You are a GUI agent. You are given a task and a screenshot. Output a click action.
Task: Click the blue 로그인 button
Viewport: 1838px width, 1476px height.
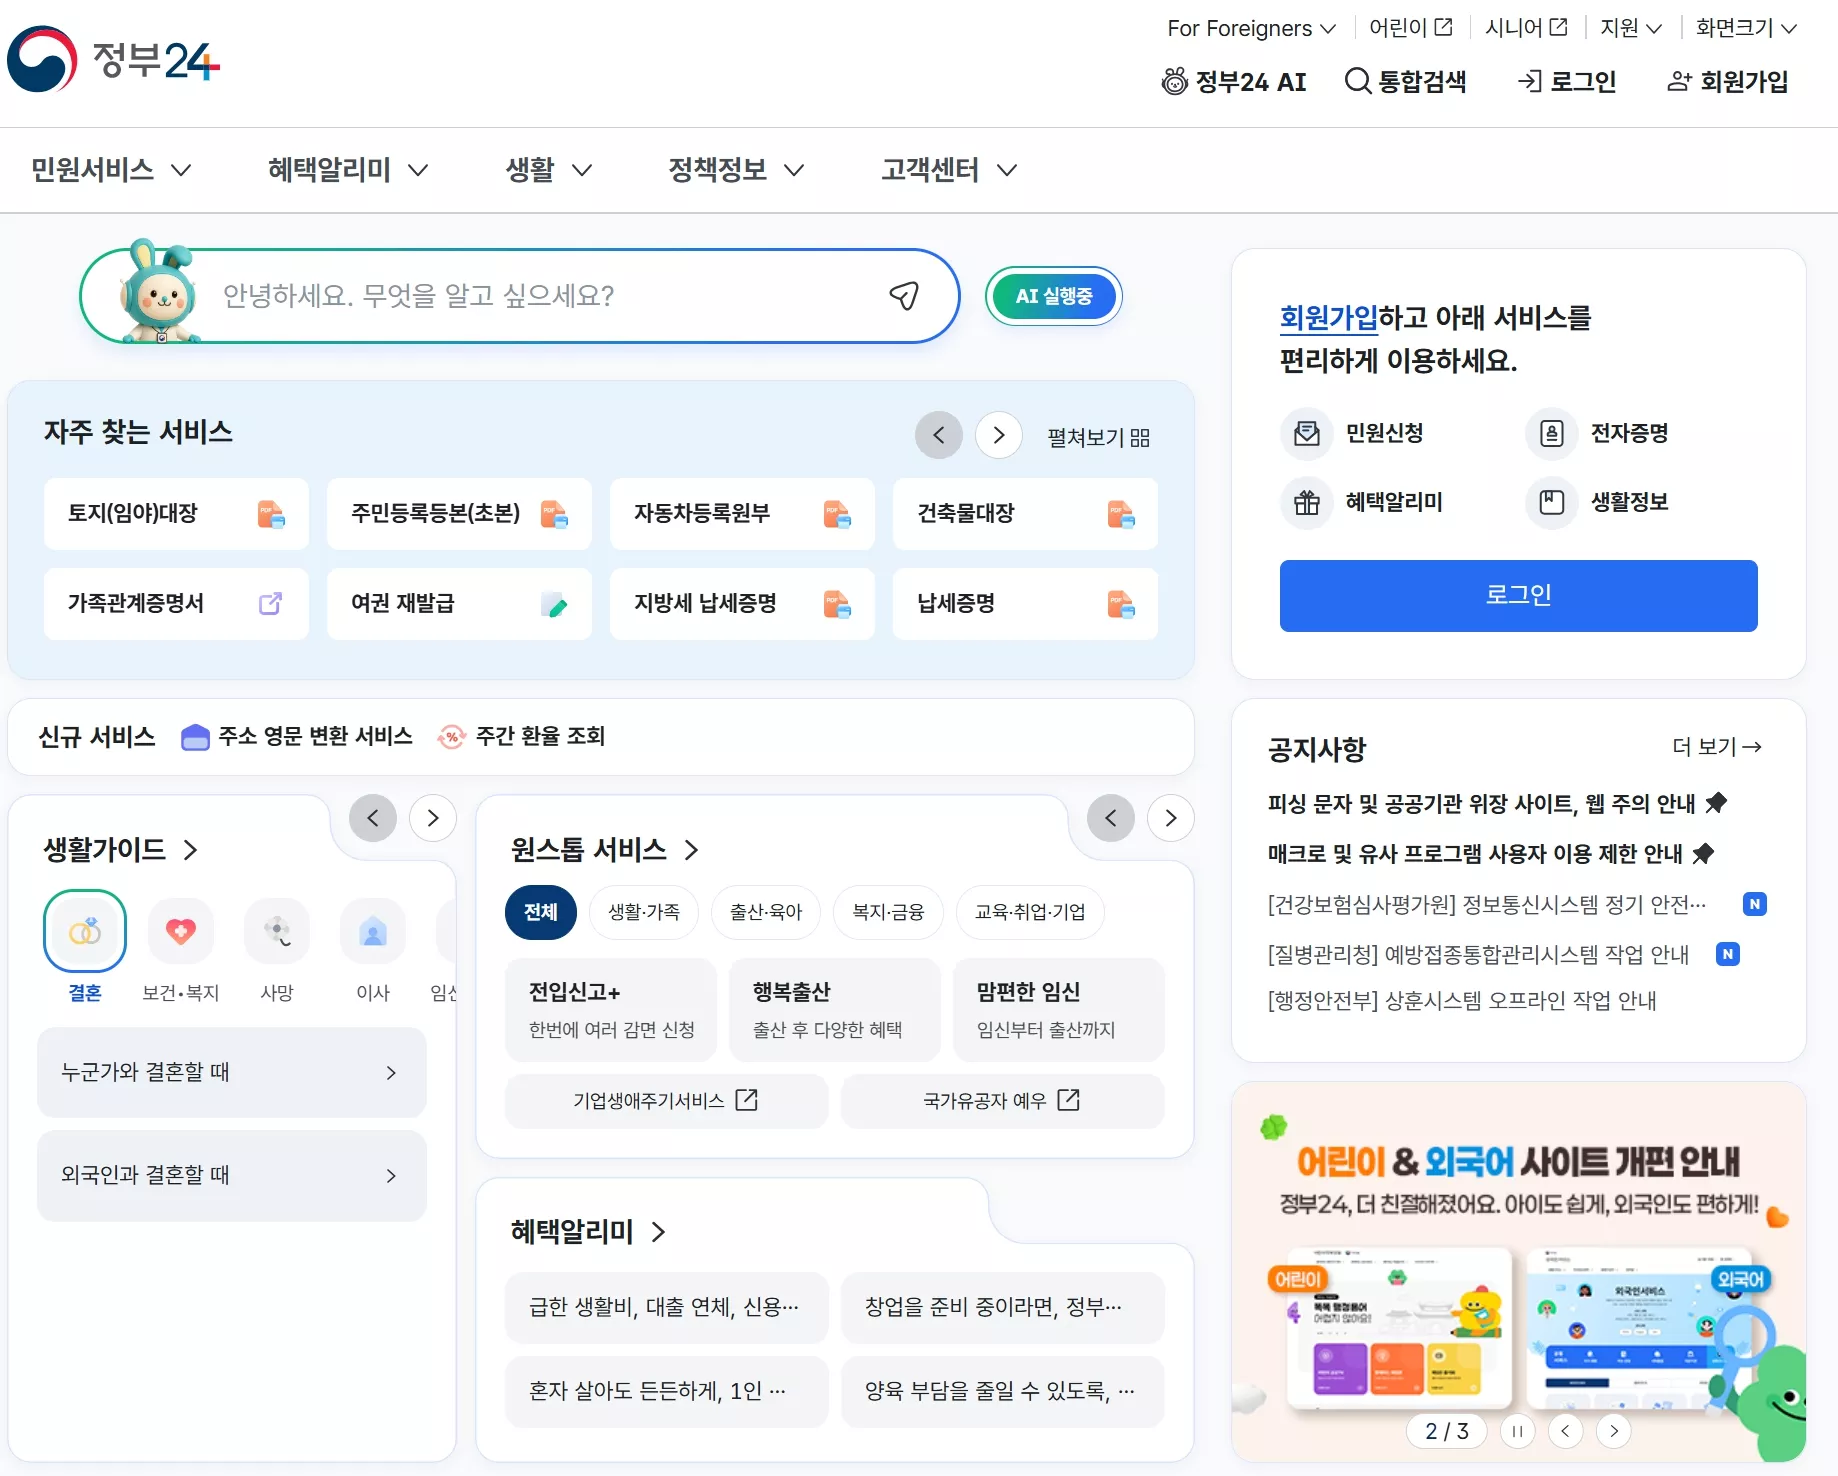coord(1517,595)
